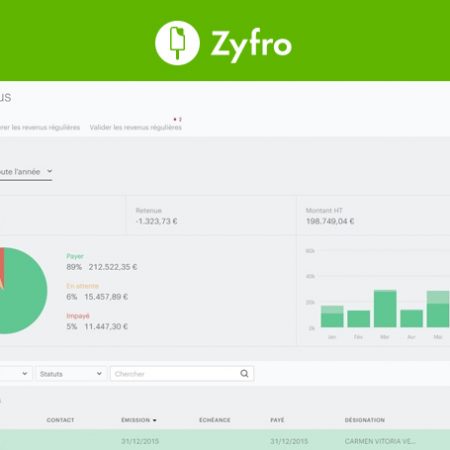Click the amount 11.447,30 €

(106, 326)
